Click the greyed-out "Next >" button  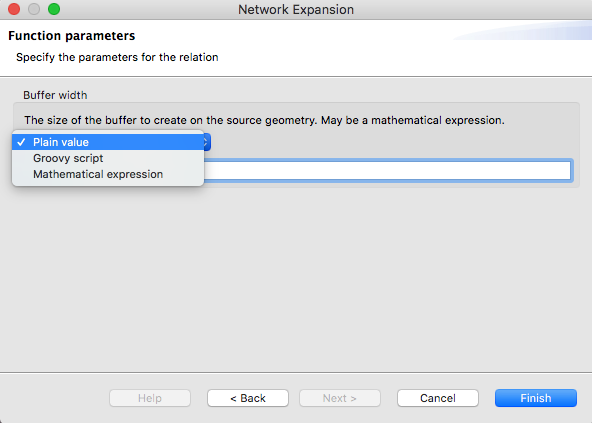(340, 398)
